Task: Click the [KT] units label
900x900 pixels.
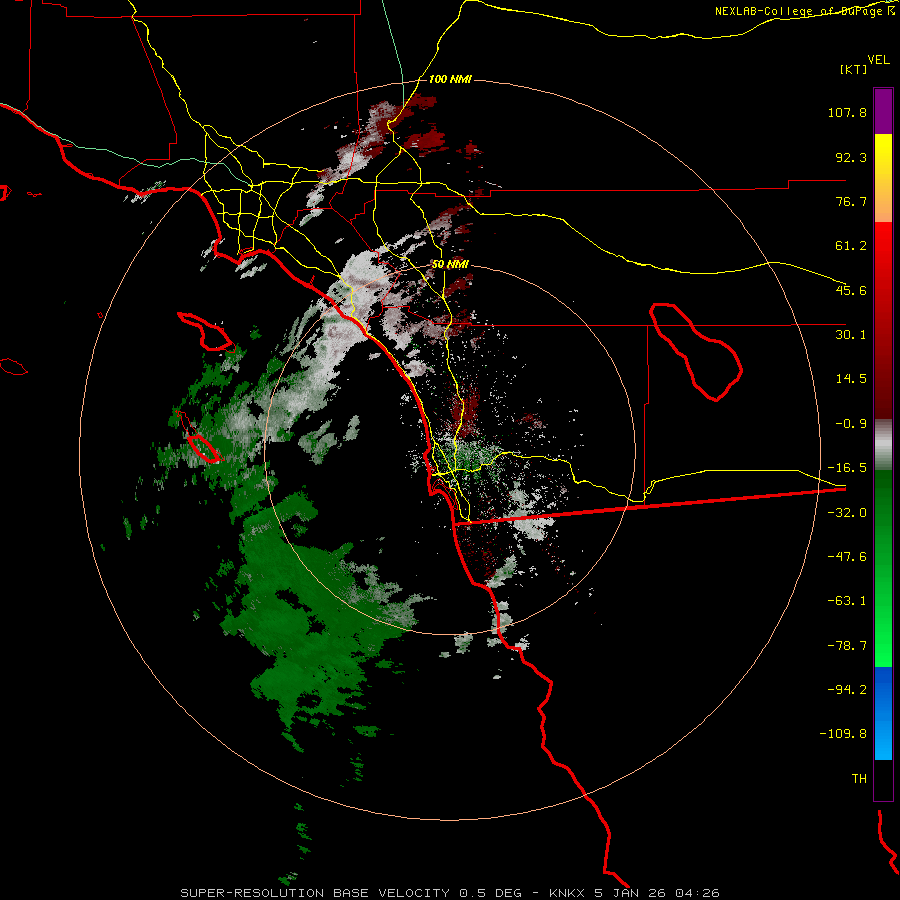Action: [x=853, y=69]
